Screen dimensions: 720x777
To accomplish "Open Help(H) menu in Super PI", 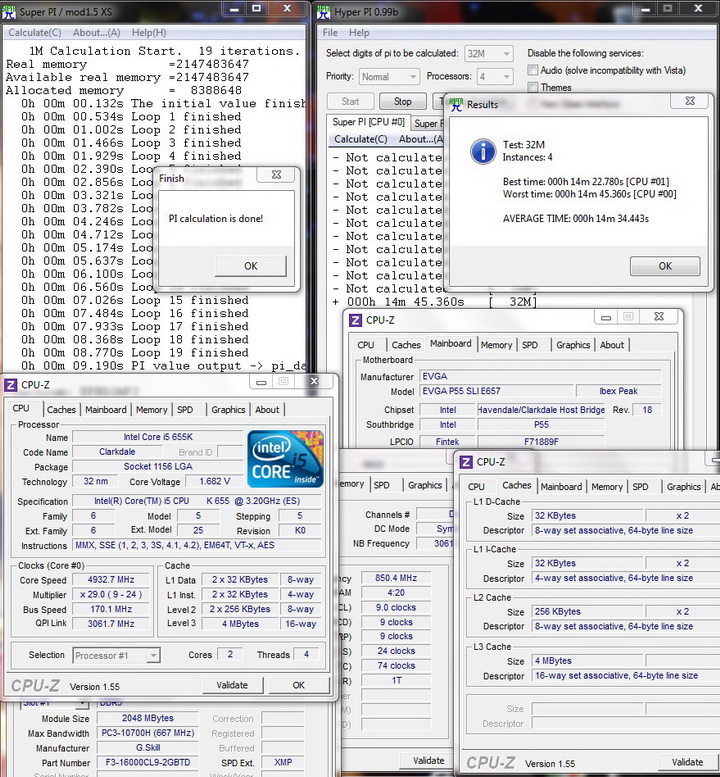I will (x=149, y=33).
